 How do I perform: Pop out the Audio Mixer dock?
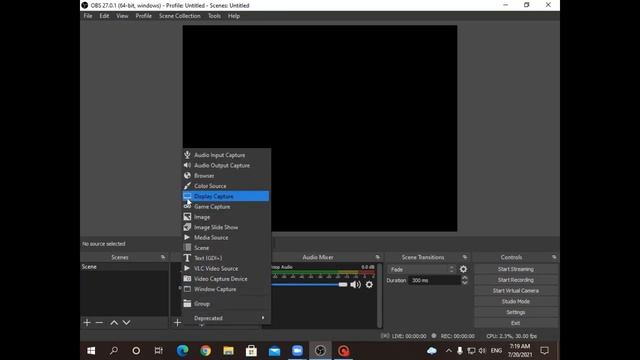click(378, 257)
